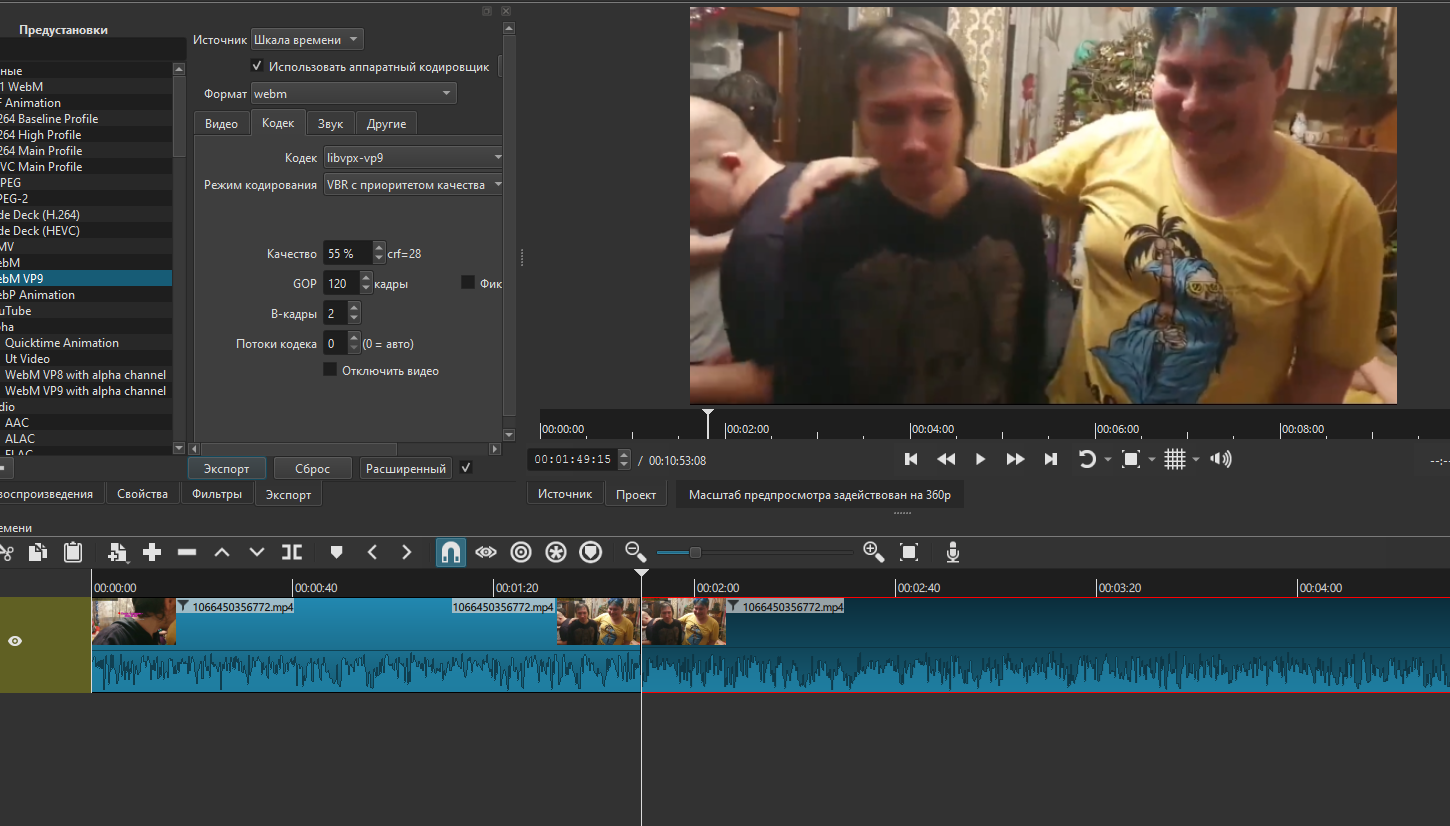
Task: Open the 'Источник' dropdown (Шкала времени)
Action: [x=307, y=40]
